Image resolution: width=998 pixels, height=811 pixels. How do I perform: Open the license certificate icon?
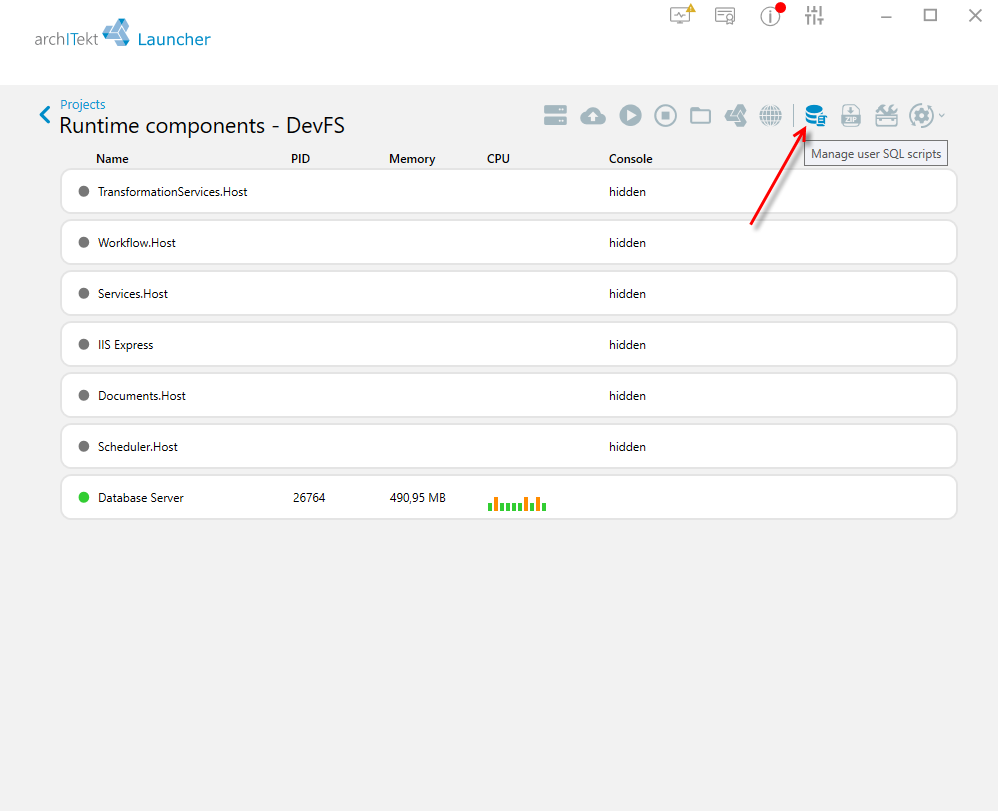click(x=725, y=15)
